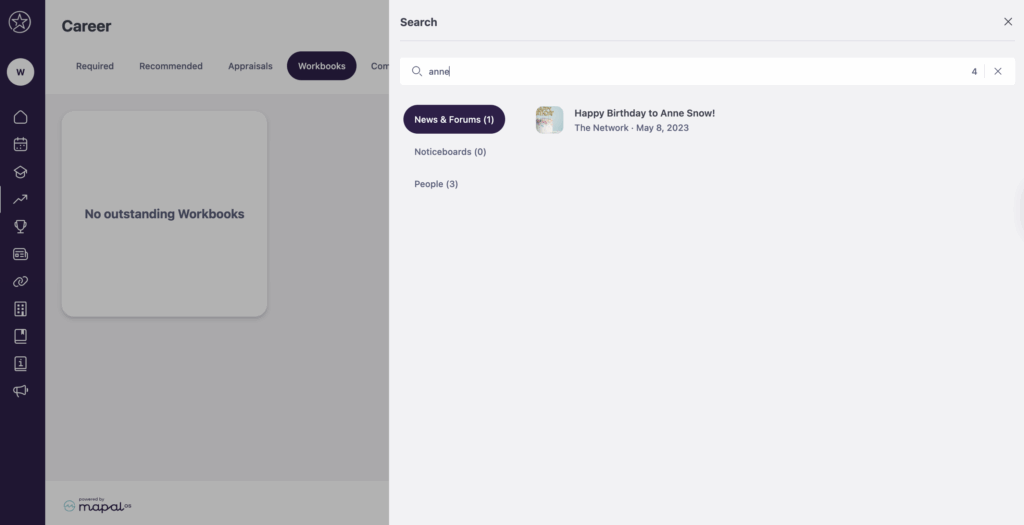The width and height of the screenshot is (1024, 525).
Task: Click the birthday post thumbnail image
Action: click(x=549, y=120)
